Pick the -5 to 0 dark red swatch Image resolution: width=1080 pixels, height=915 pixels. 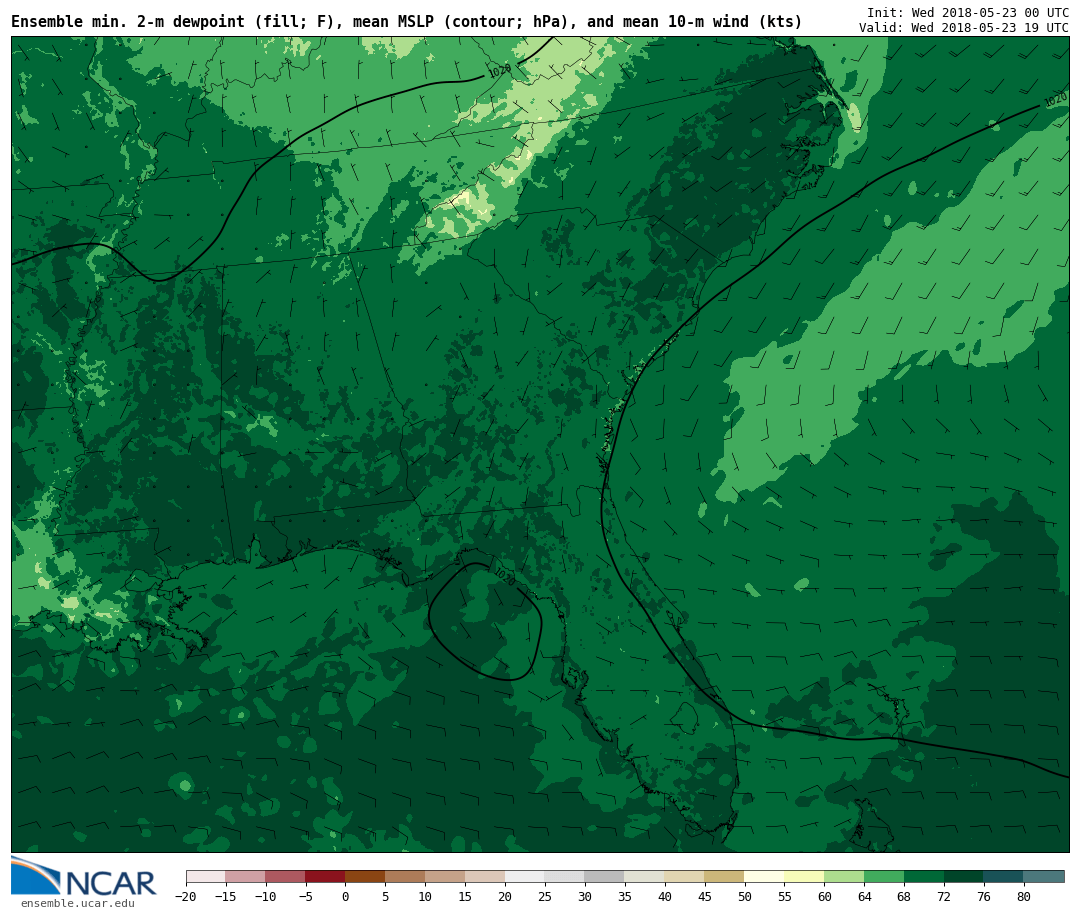(x=325, y=876)
